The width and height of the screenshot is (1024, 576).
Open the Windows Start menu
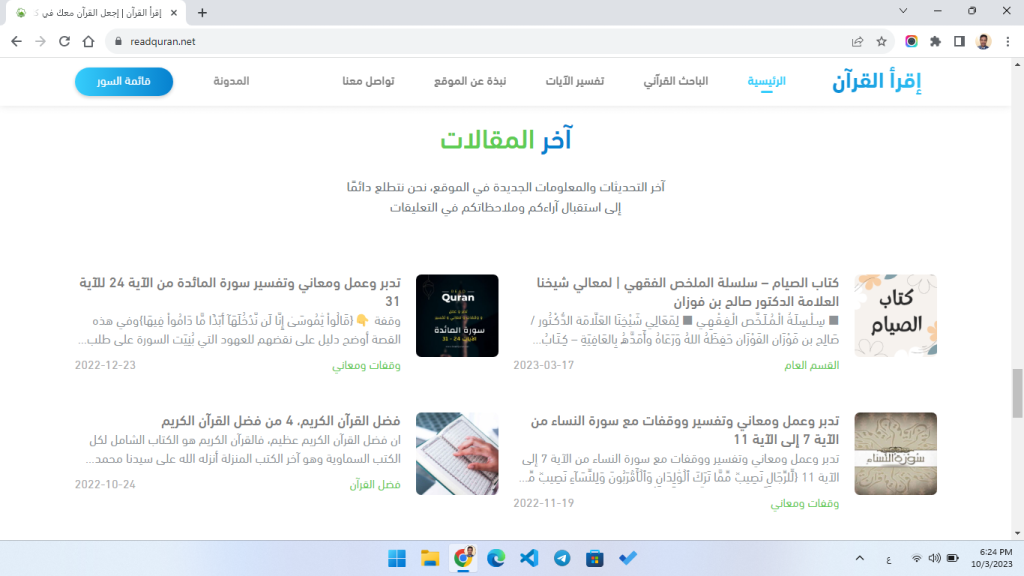coord(397,558)
